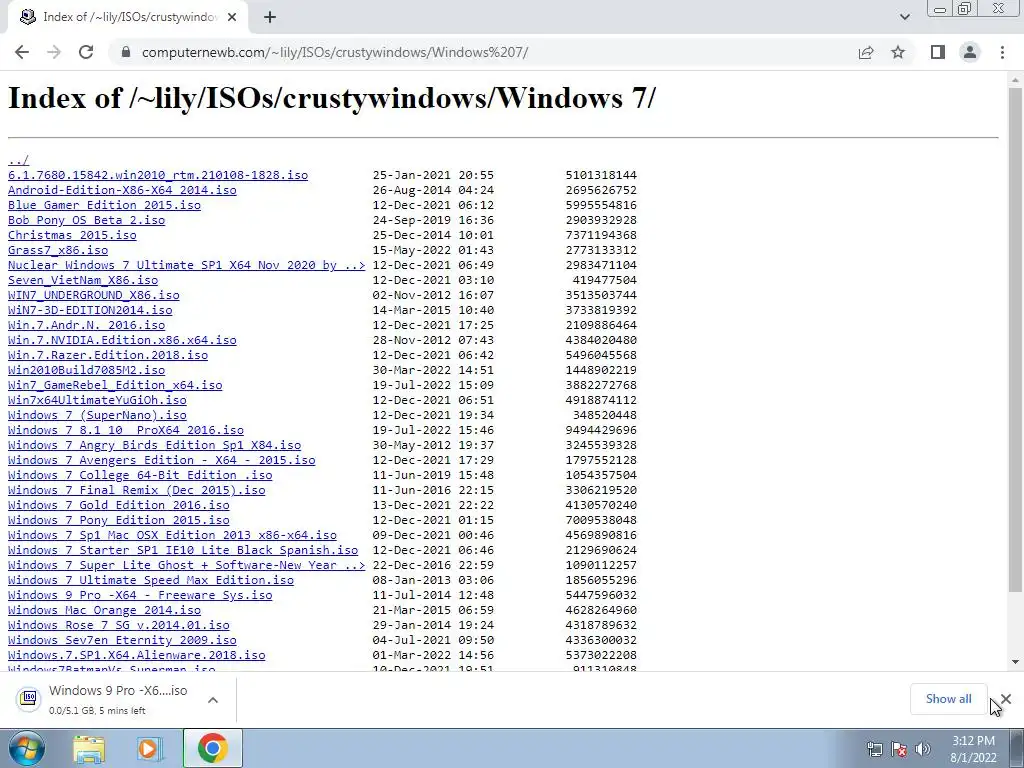This screenshot has height=768, width=1024.
Task: Open Bob_Pony_OS_Beta_2.iso link
Action: tap(86, 220)
